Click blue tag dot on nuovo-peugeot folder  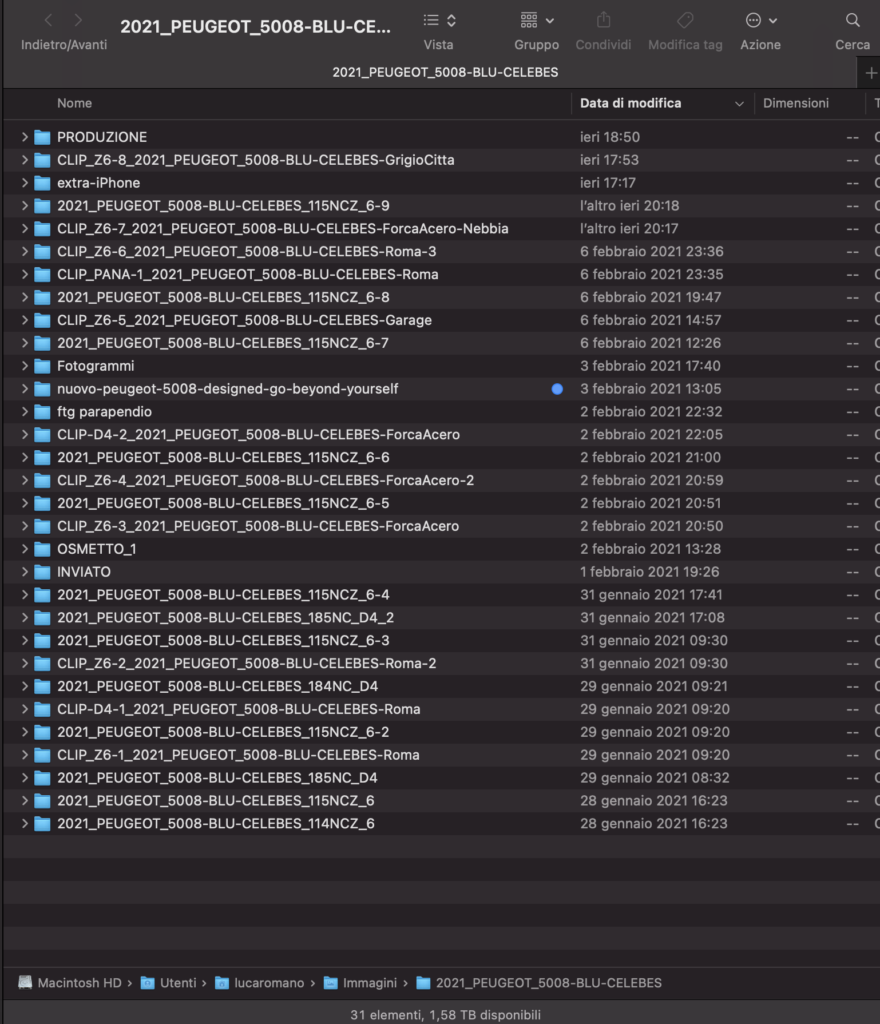tap(557, 389)
